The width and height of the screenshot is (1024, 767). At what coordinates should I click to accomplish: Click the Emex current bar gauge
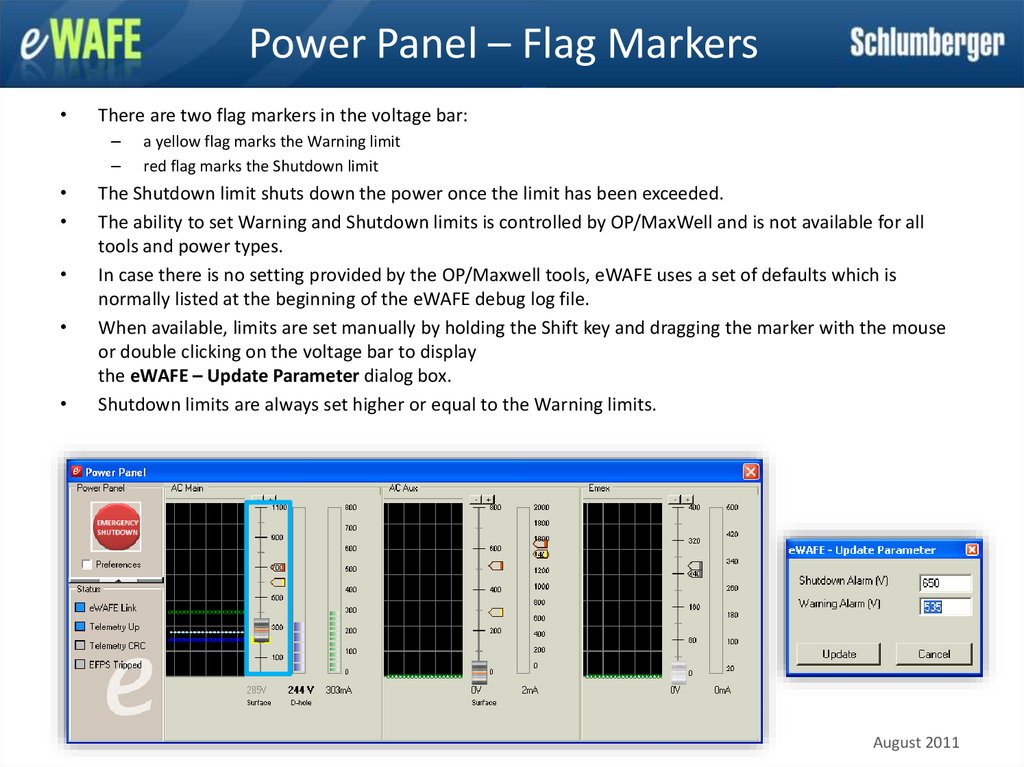click(716, 590)
